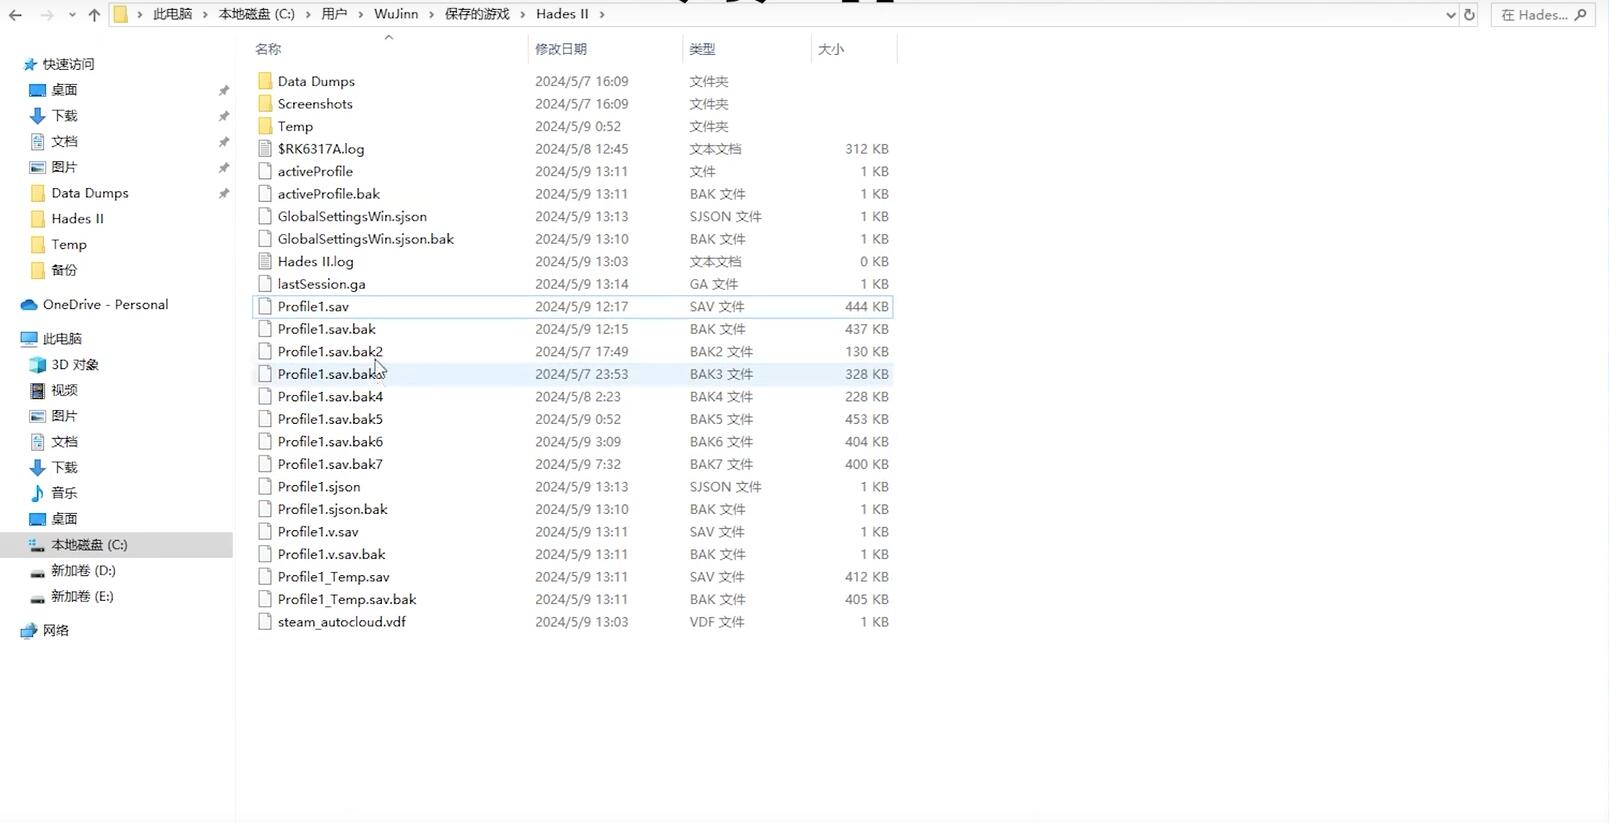Select the $RK6317A.log file icon
1609x823 pixels.
click(x=265, y=149)
